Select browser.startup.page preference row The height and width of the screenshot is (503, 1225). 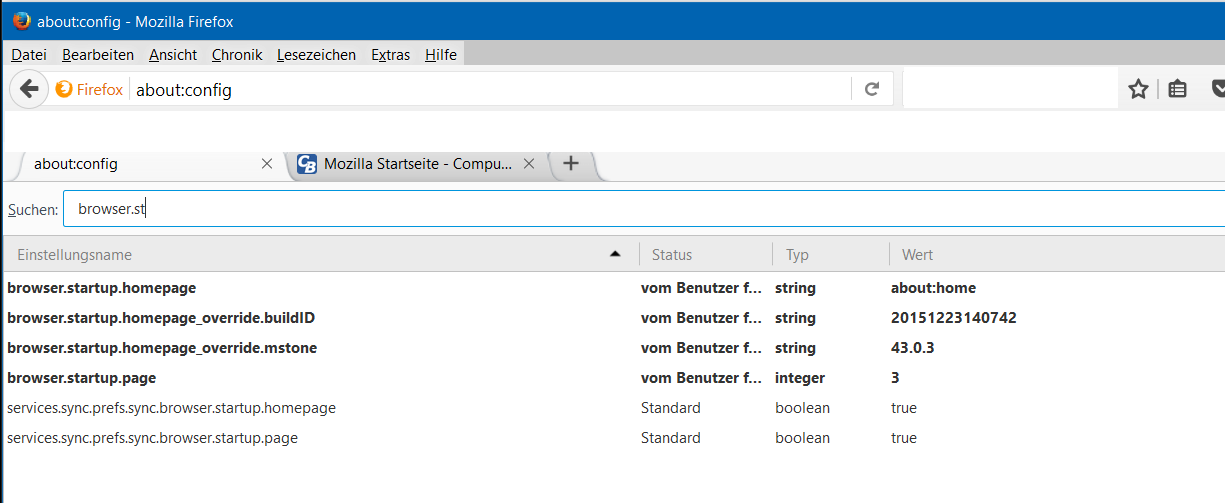pyautogui.click(x=614, y=378)
